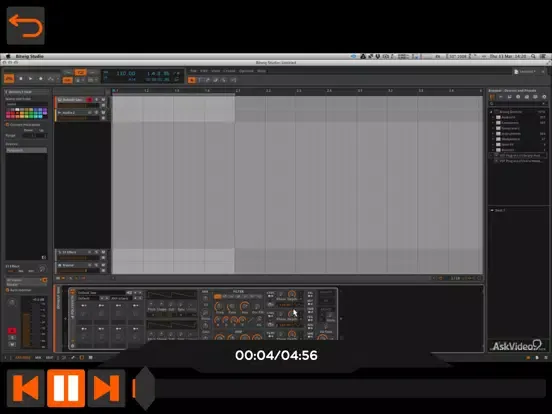
Task: Click the track name field in the inspector
Action: [26, 104]
